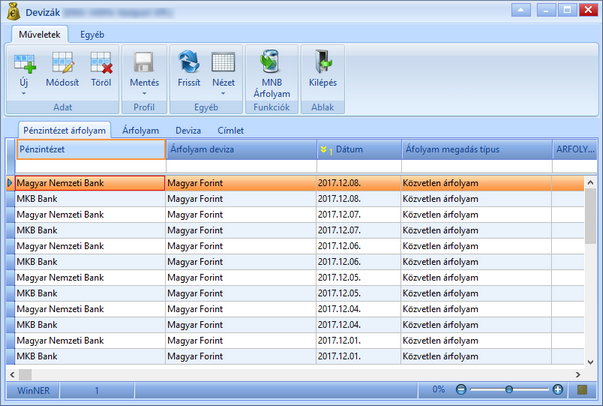Click the Nézet grid view icon
Image resolution: width=603 pixels, height=406 pixels.
223,62
